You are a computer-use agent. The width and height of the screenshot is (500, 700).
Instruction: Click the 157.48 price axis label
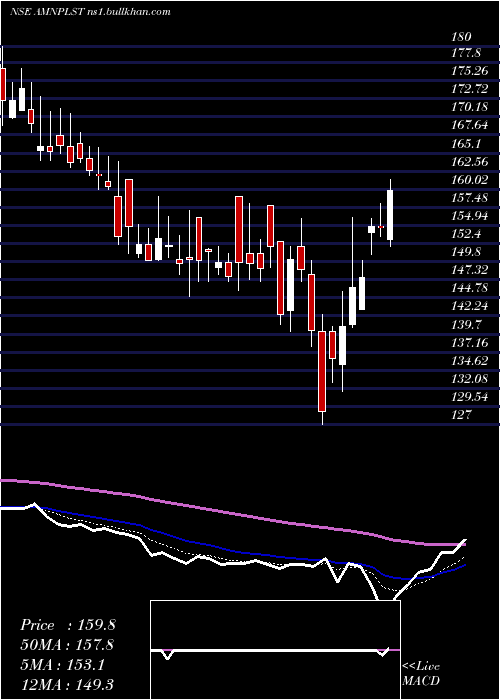click(470, 198)
